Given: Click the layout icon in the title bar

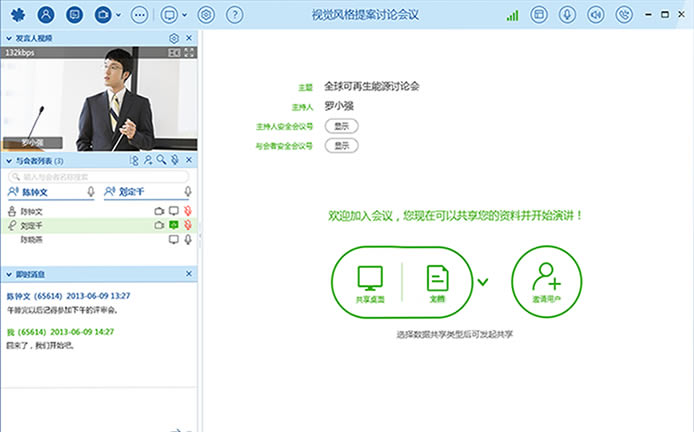Looking at the screenshot, I should (x=538, y=15).
